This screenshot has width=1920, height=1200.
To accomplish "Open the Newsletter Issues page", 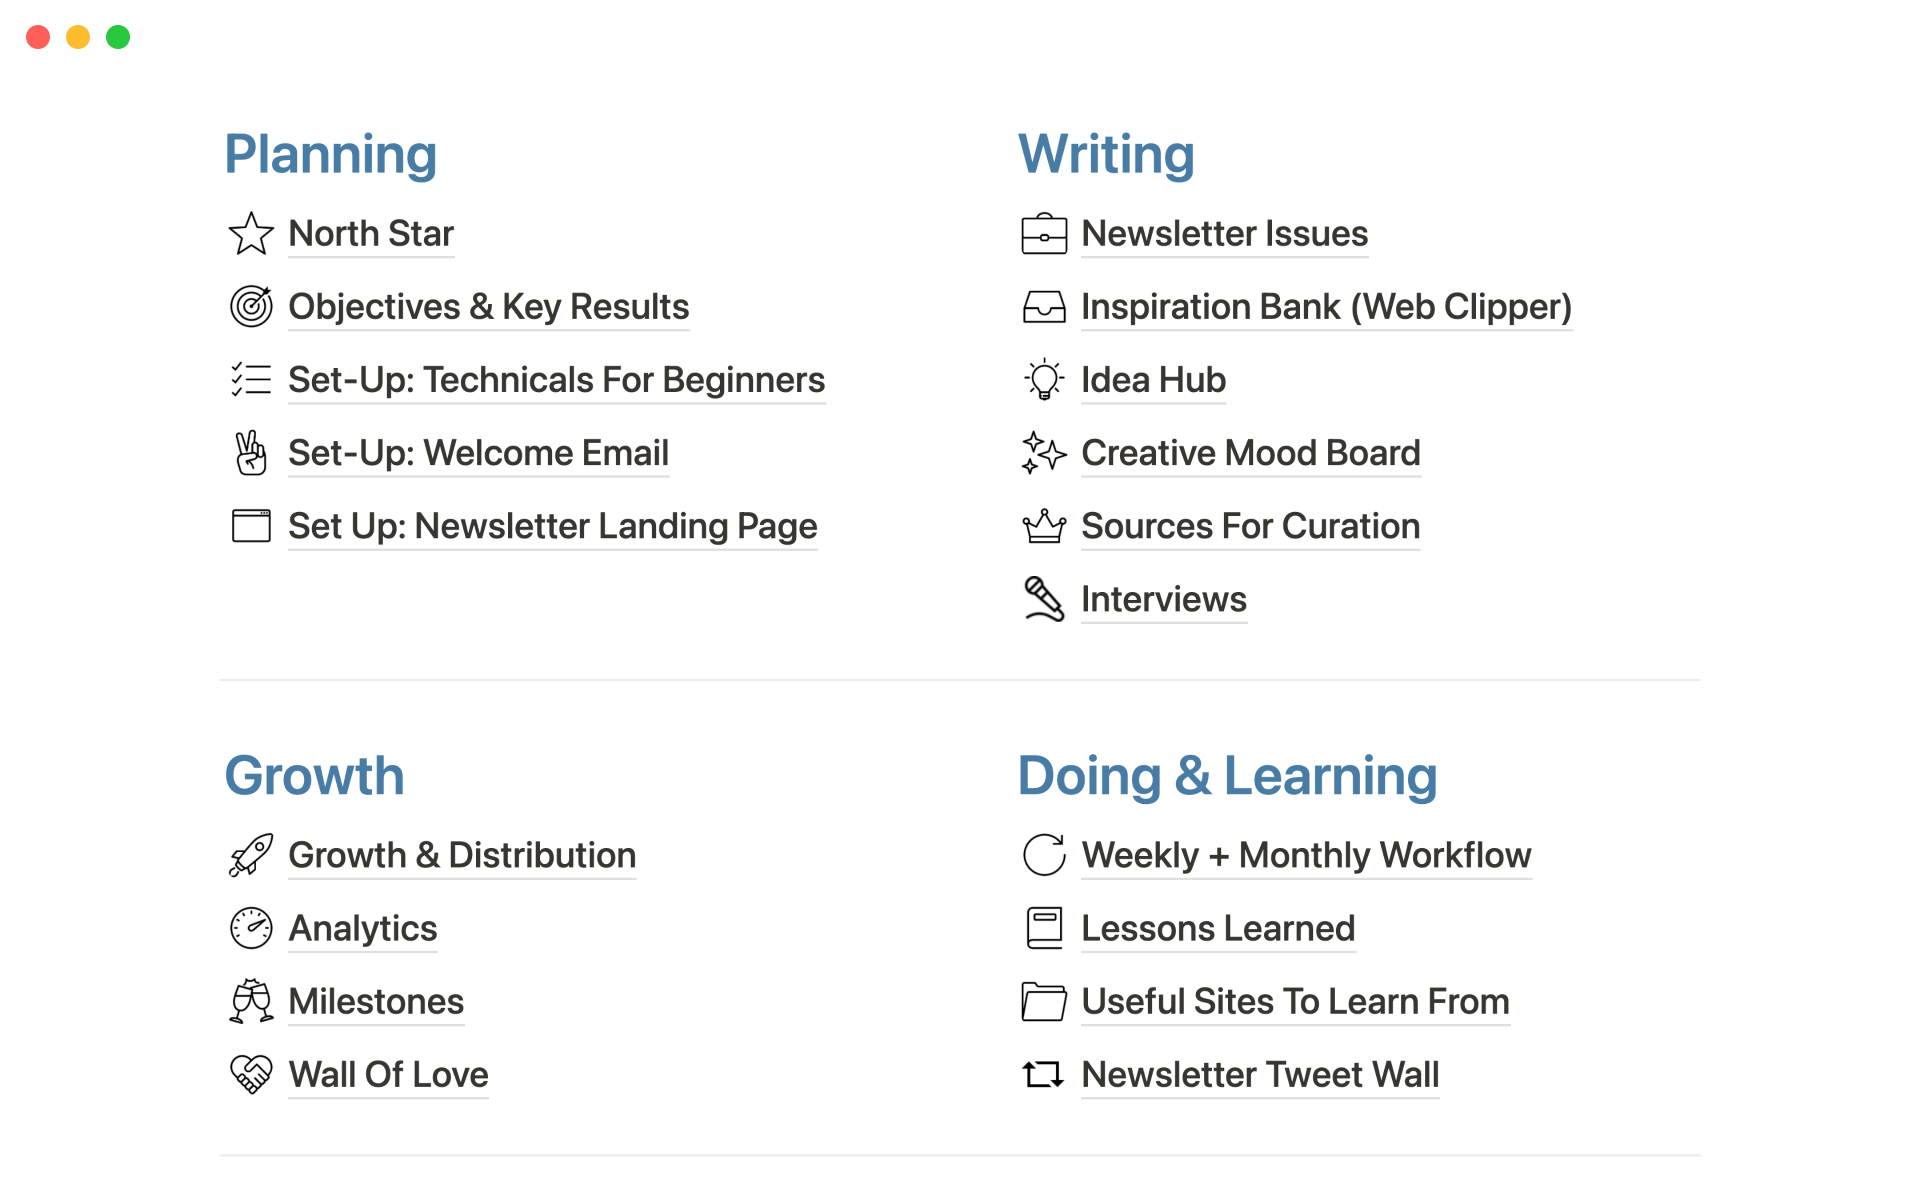I will point(1224,234).
